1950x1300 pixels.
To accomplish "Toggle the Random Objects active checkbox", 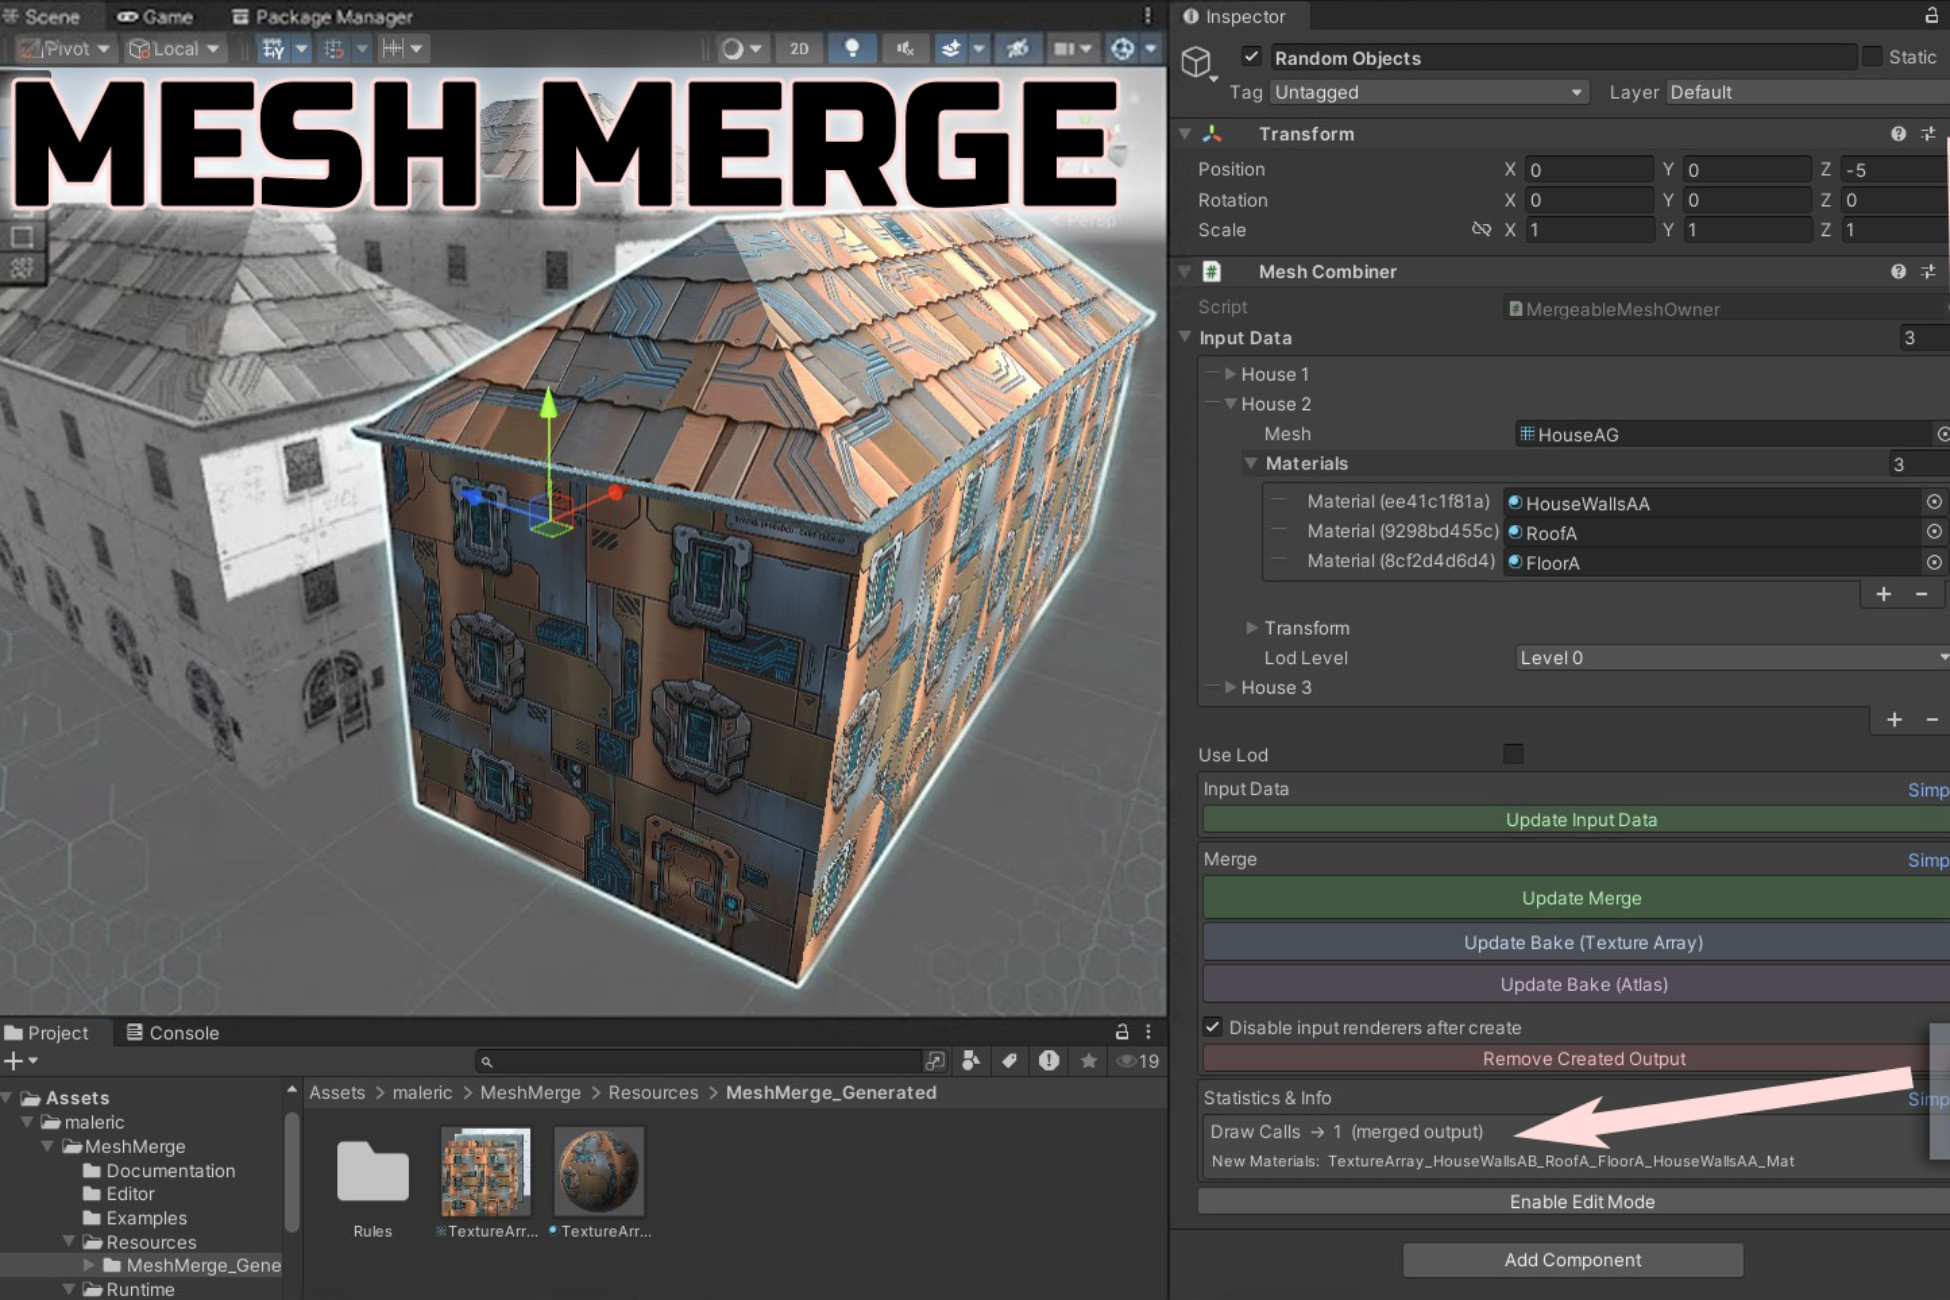I will [x=1251, y=56].
